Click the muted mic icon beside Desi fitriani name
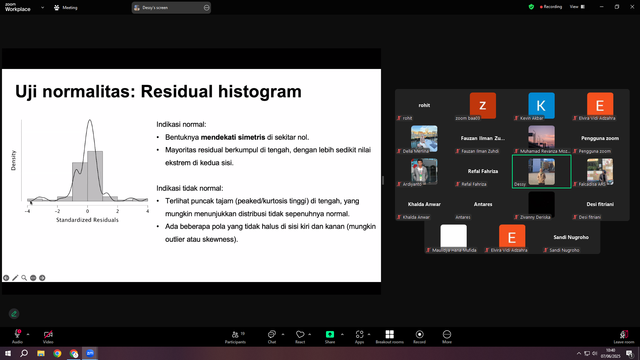The image size is (640, 360). pos(575,217)
